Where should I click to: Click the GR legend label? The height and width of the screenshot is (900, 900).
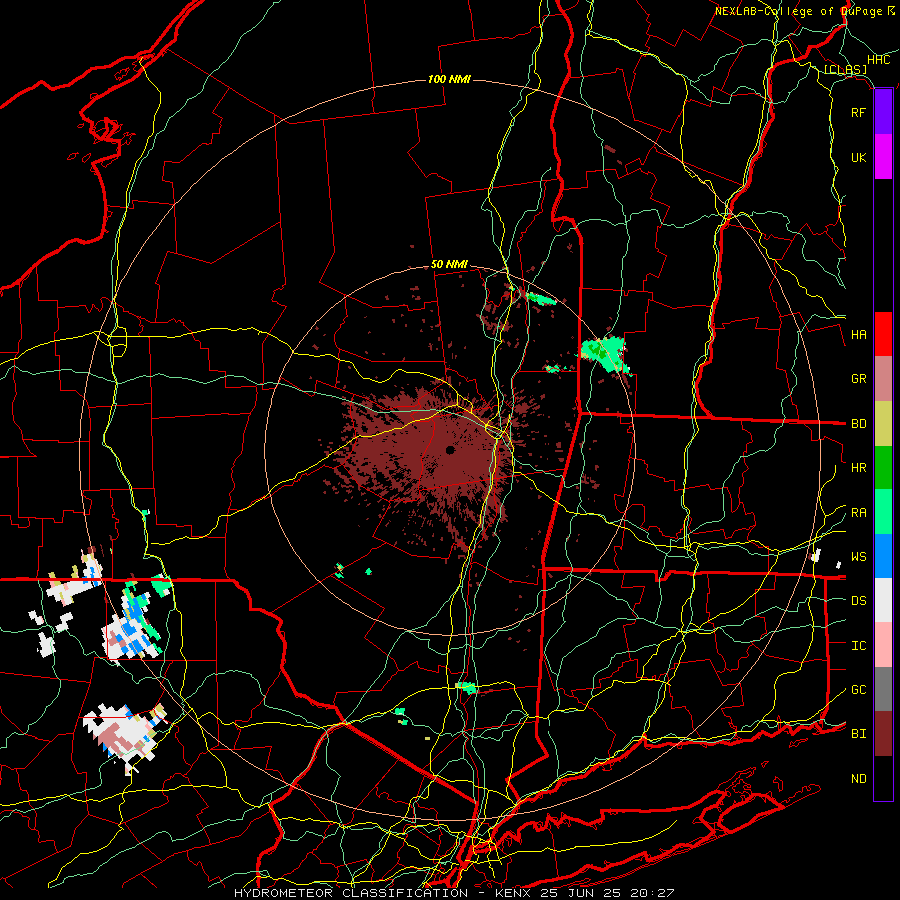(x=858, y=379)
